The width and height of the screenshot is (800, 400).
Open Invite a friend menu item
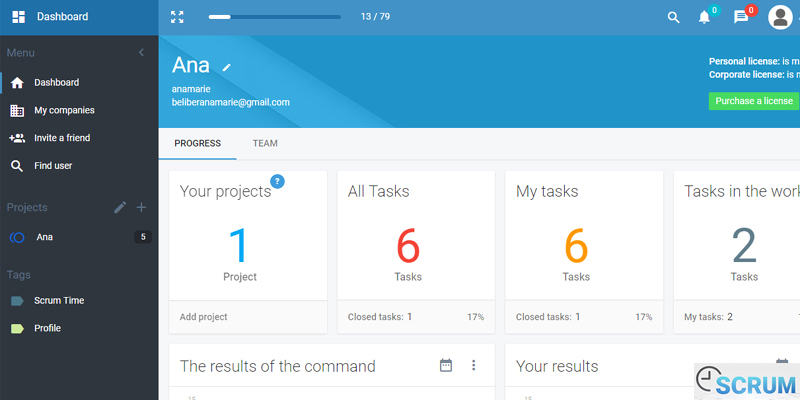(62, 138)
